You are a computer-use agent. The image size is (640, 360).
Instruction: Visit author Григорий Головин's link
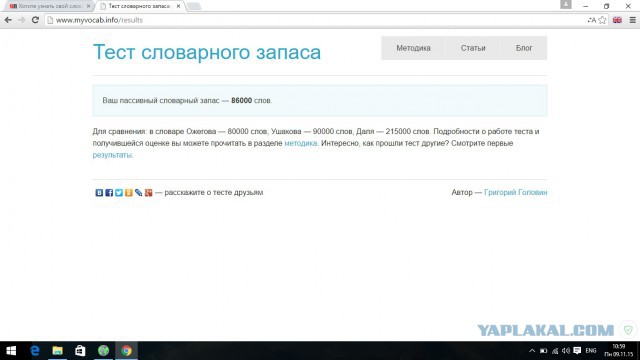coord(516,192)
